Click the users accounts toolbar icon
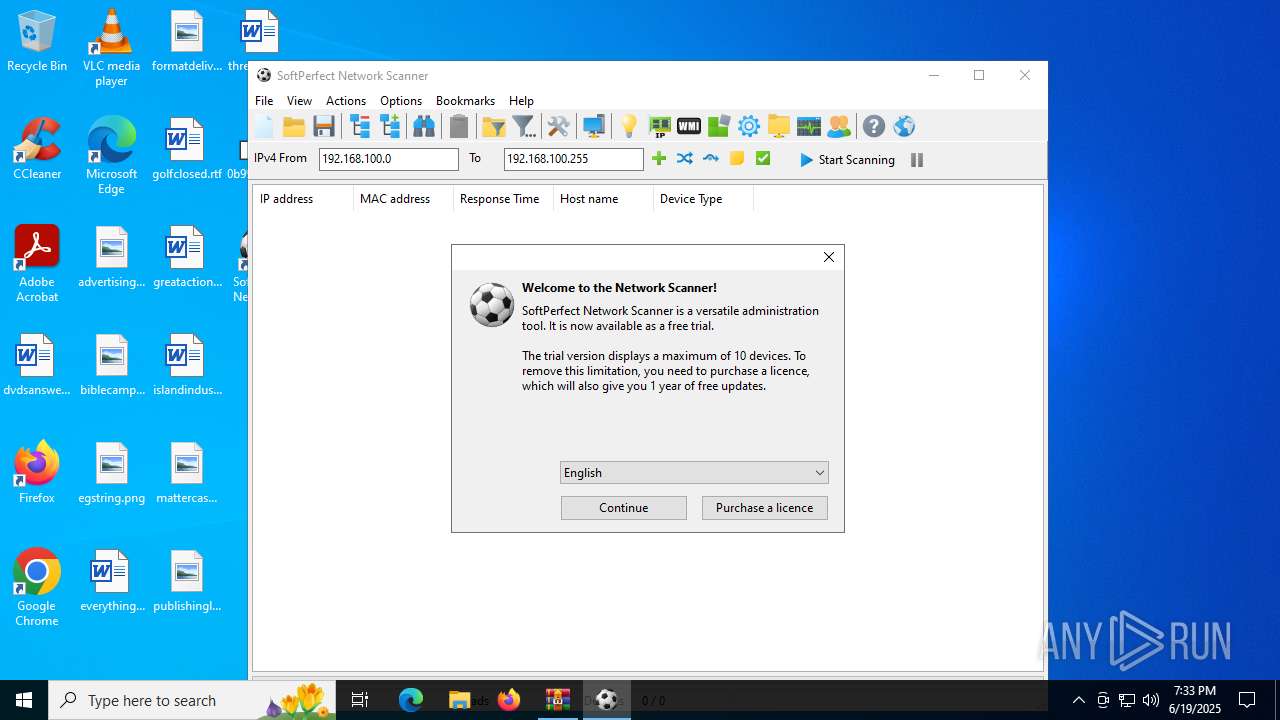1280x720 pixels. click(839, 126)
